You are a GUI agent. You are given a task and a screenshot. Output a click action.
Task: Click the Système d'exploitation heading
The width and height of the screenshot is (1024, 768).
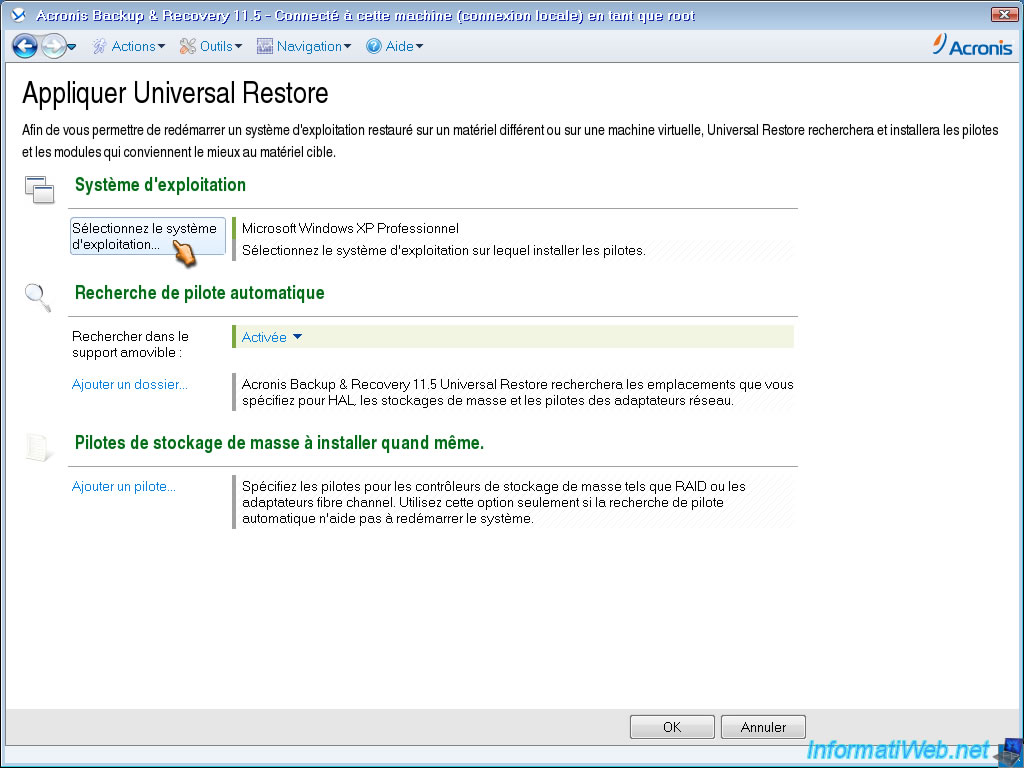[160, 185]
